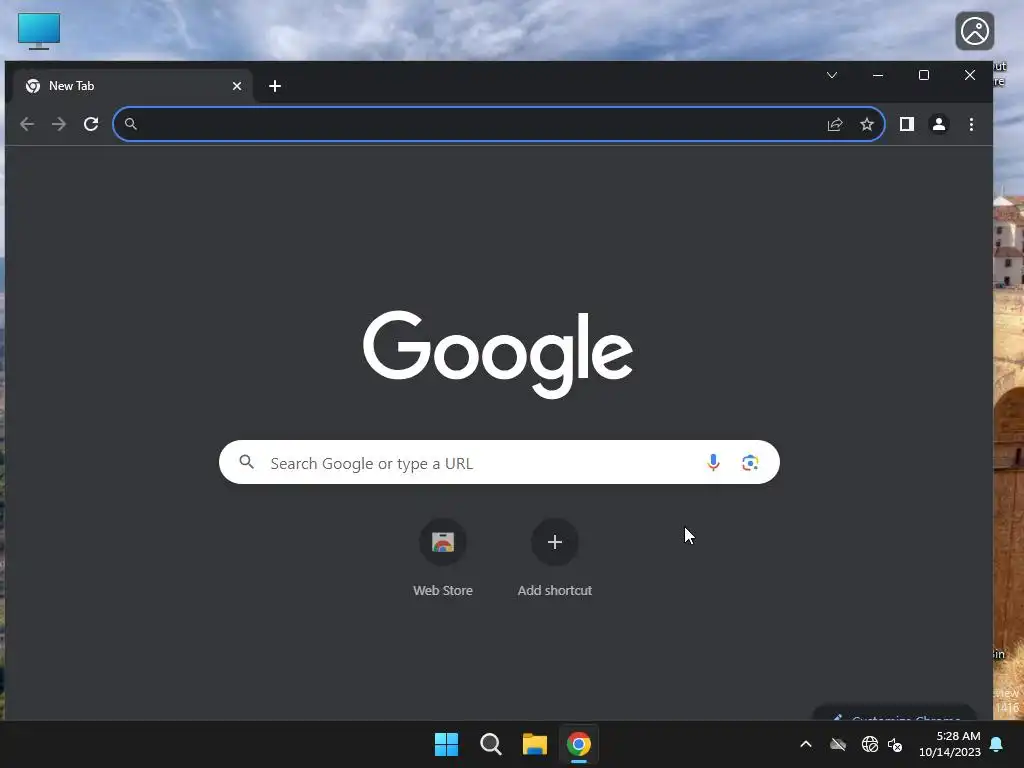Open a new tab with plus button
This screenshot has height=768, width=1024.
[x=275, y=86]
